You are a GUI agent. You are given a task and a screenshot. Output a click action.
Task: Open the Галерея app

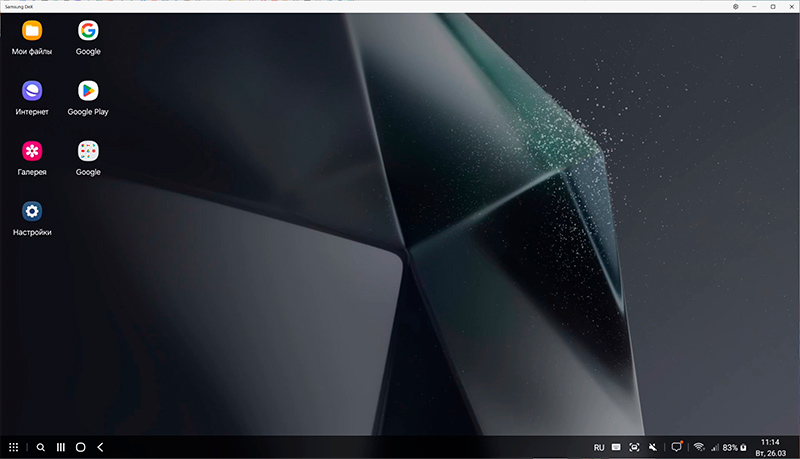(32, 151)
